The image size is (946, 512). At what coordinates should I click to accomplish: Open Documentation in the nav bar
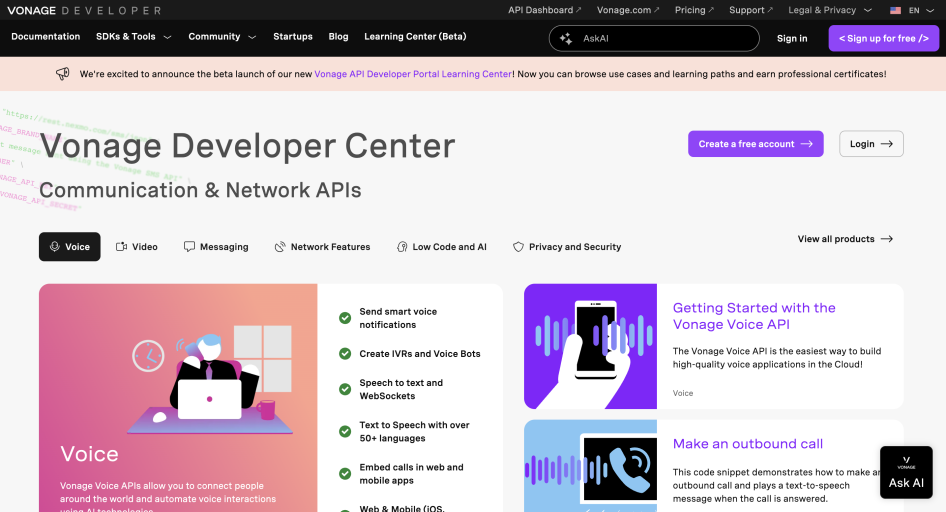click(x=45, y=37)
